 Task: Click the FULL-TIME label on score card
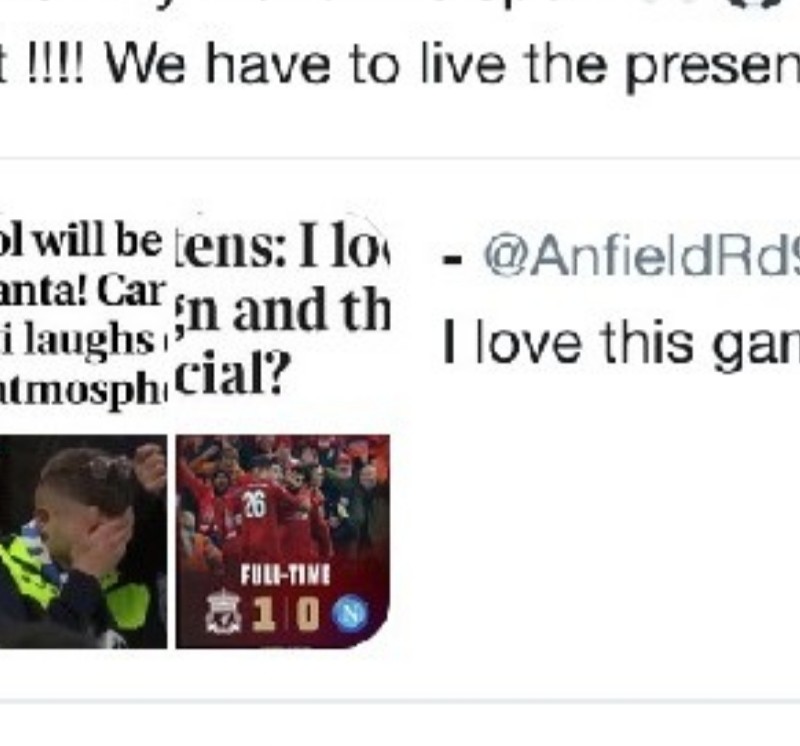tap(286, 575)
